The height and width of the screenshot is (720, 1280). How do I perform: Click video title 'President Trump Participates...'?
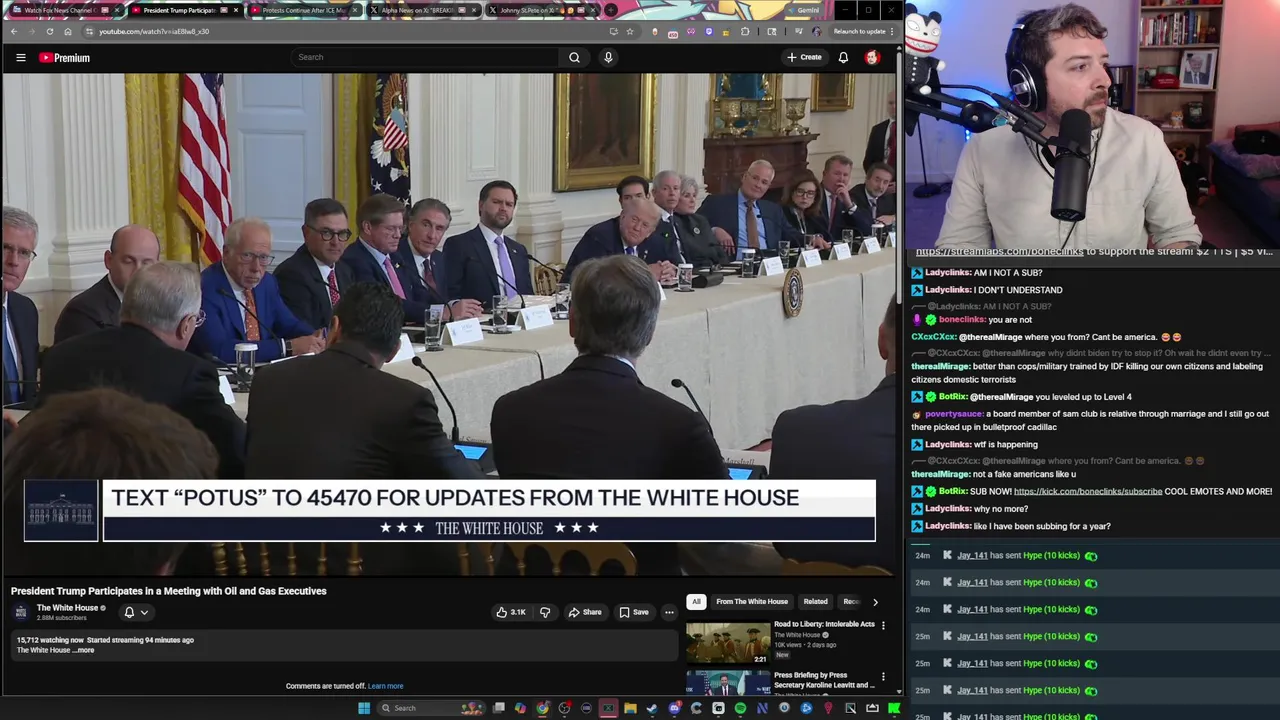[169, 591]
